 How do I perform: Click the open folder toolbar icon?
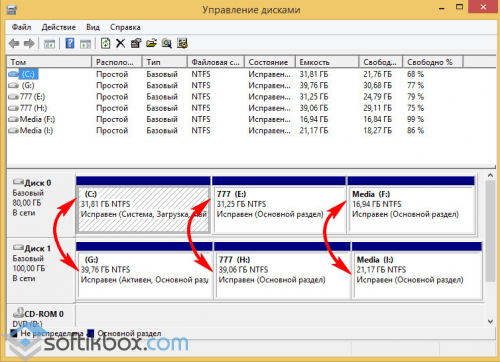click(151, 43)
